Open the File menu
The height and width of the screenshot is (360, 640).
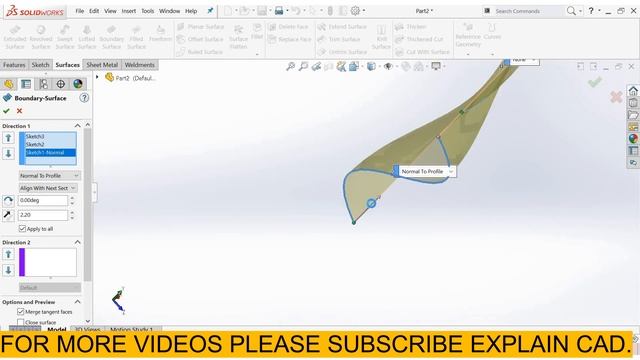click(x=80, y=11)
